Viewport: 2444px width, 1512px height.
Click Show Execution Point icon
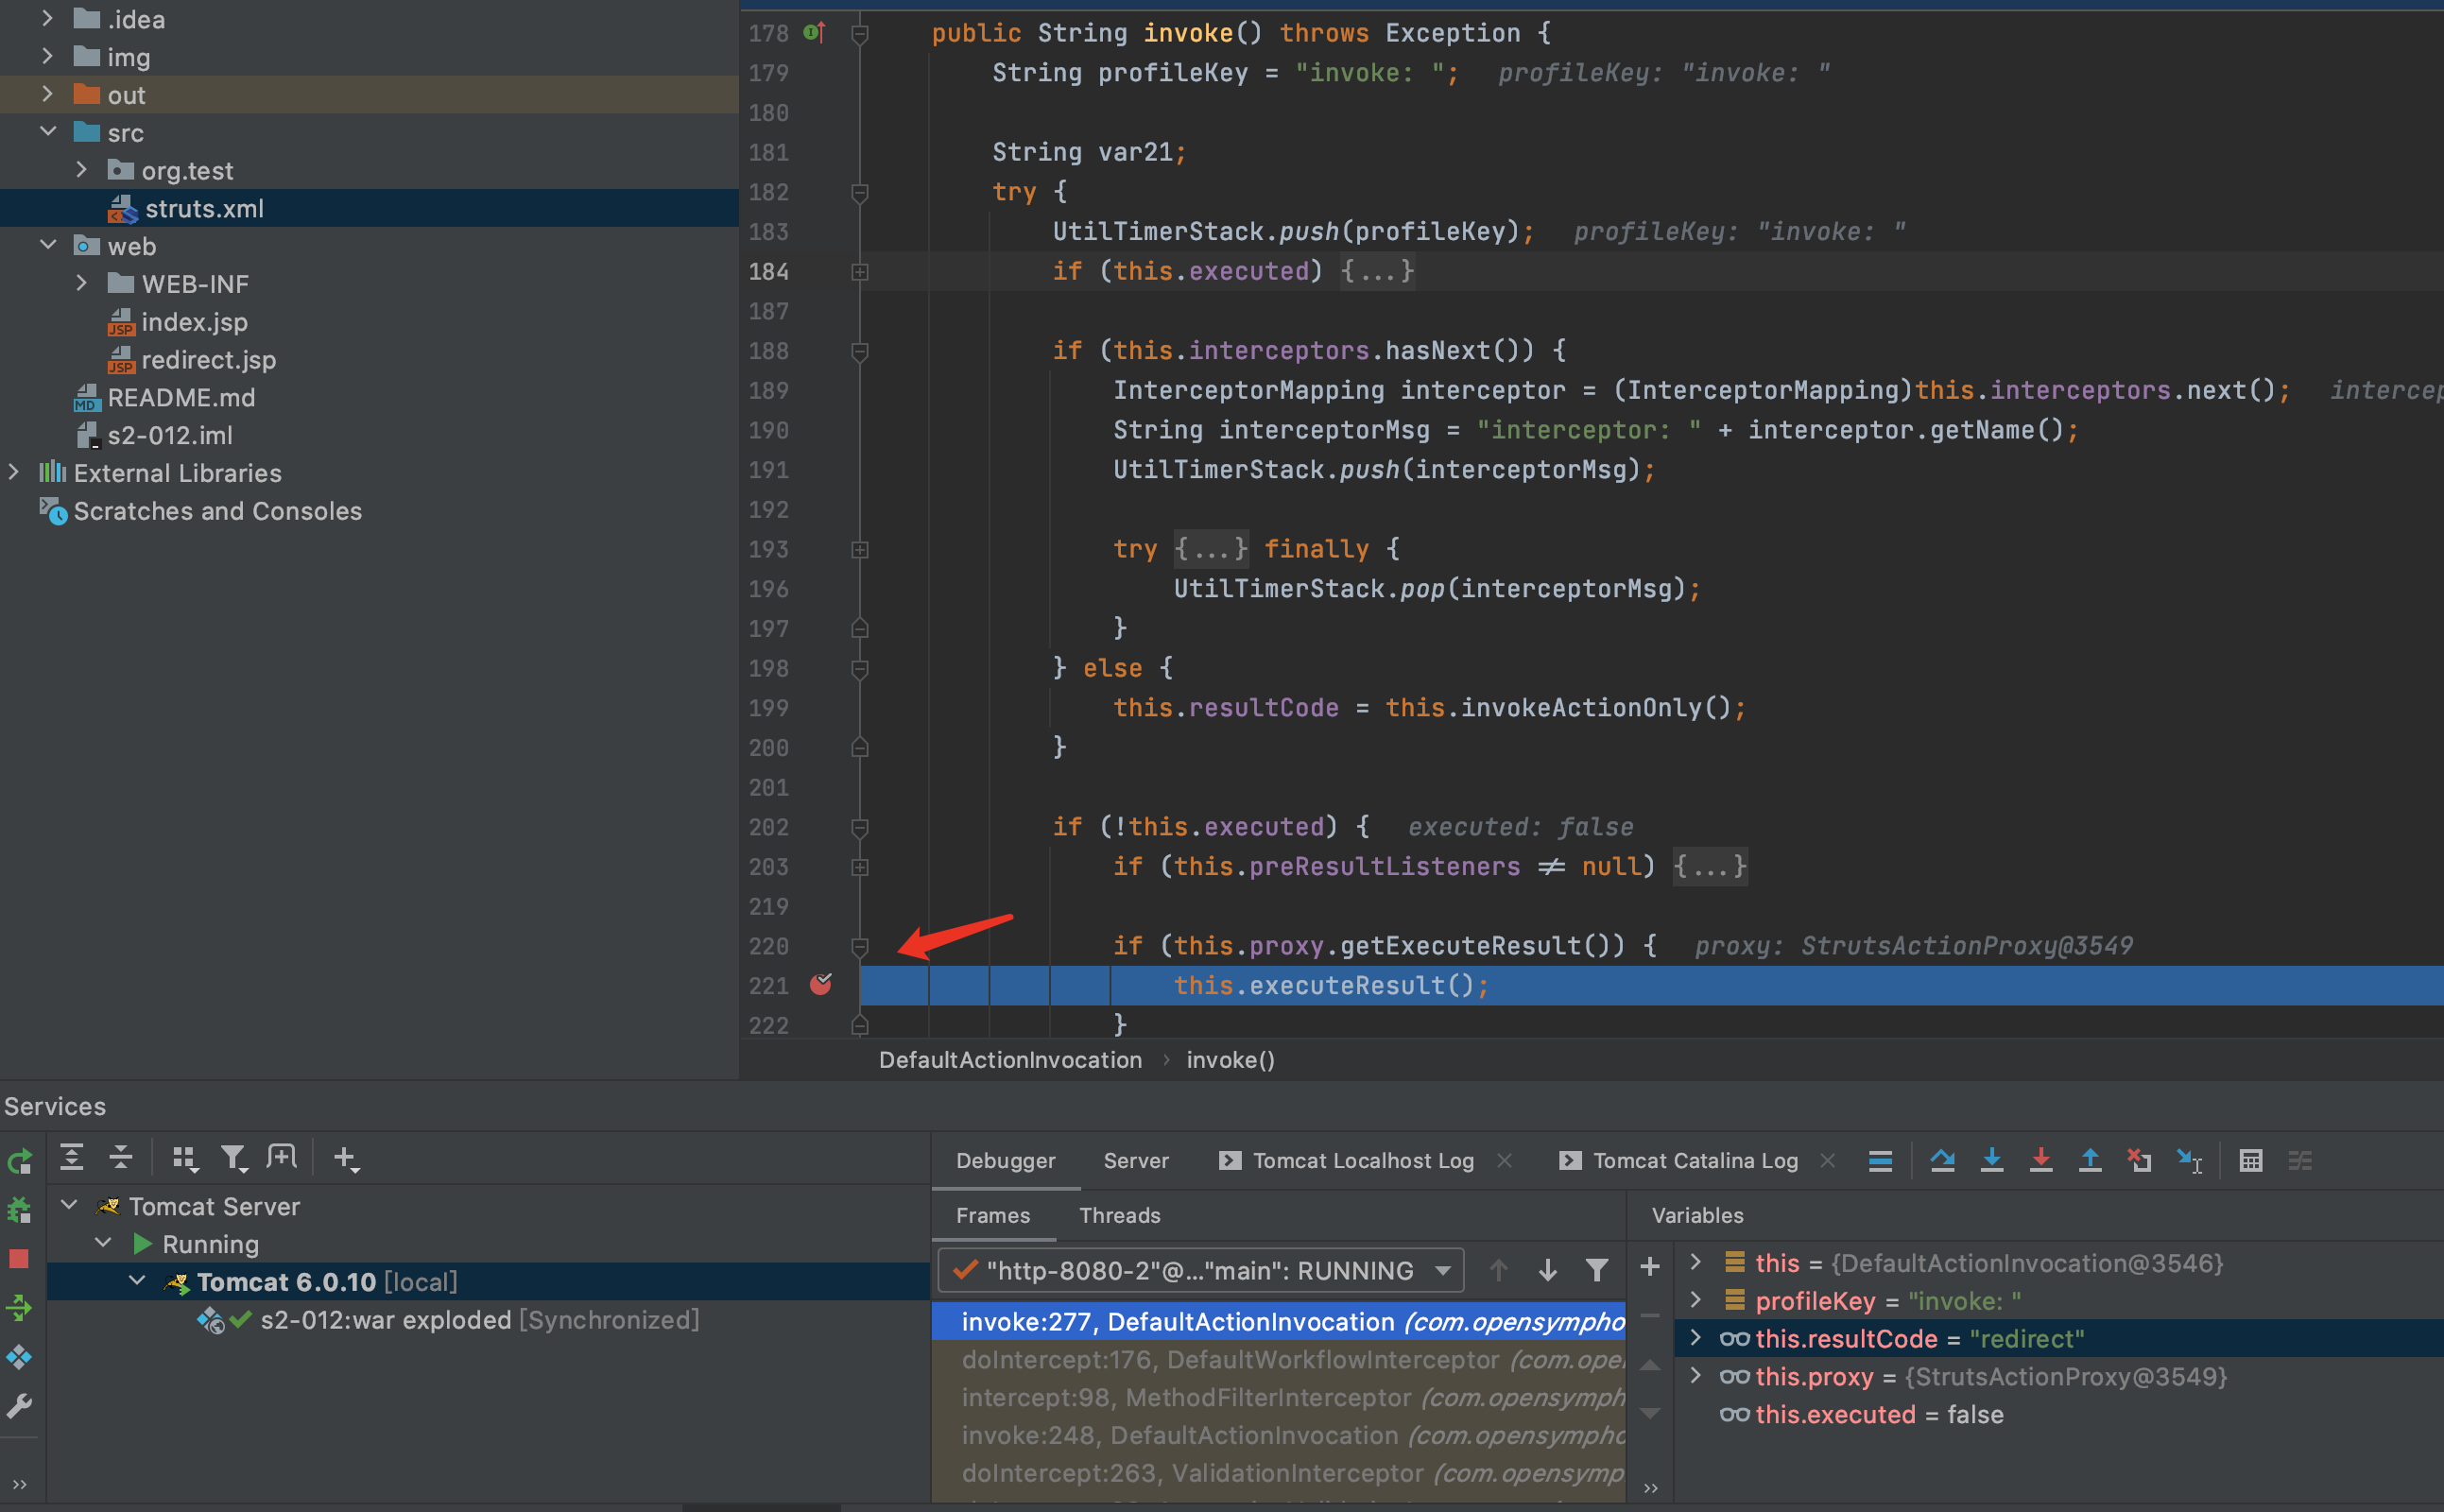pyautogui.click(x=1880, y=1161)
